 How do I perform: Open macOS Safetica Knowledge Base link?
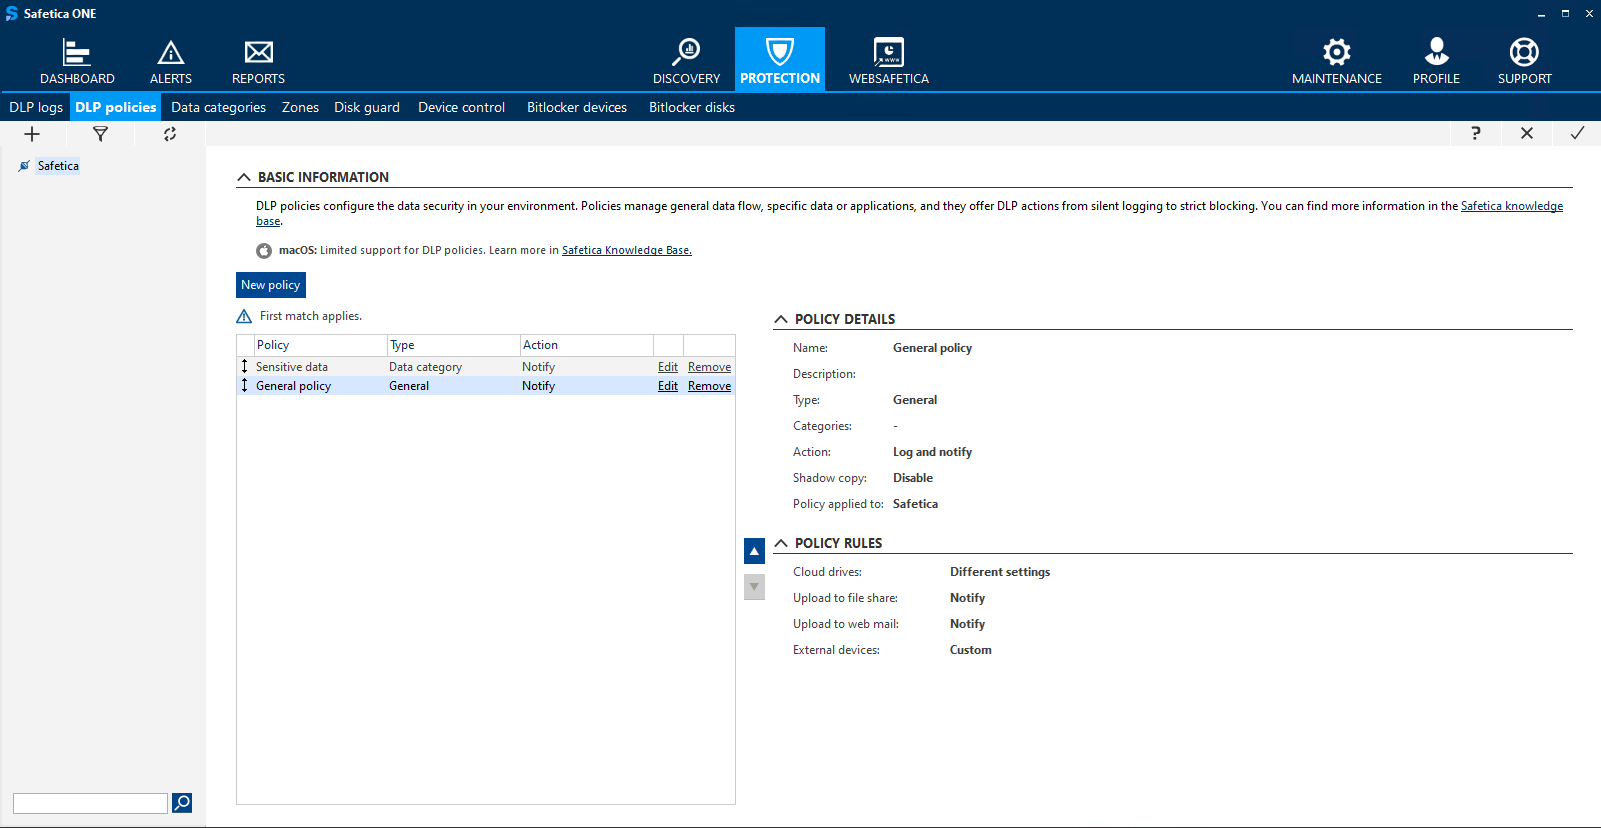(627, 250)
